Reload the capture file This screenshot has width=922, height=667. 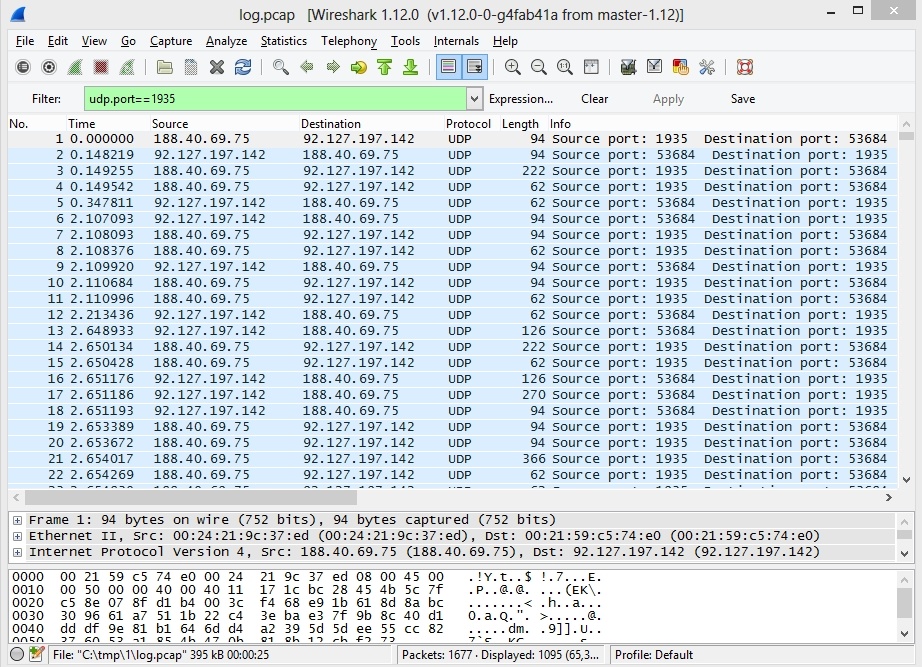click(243, 67)
